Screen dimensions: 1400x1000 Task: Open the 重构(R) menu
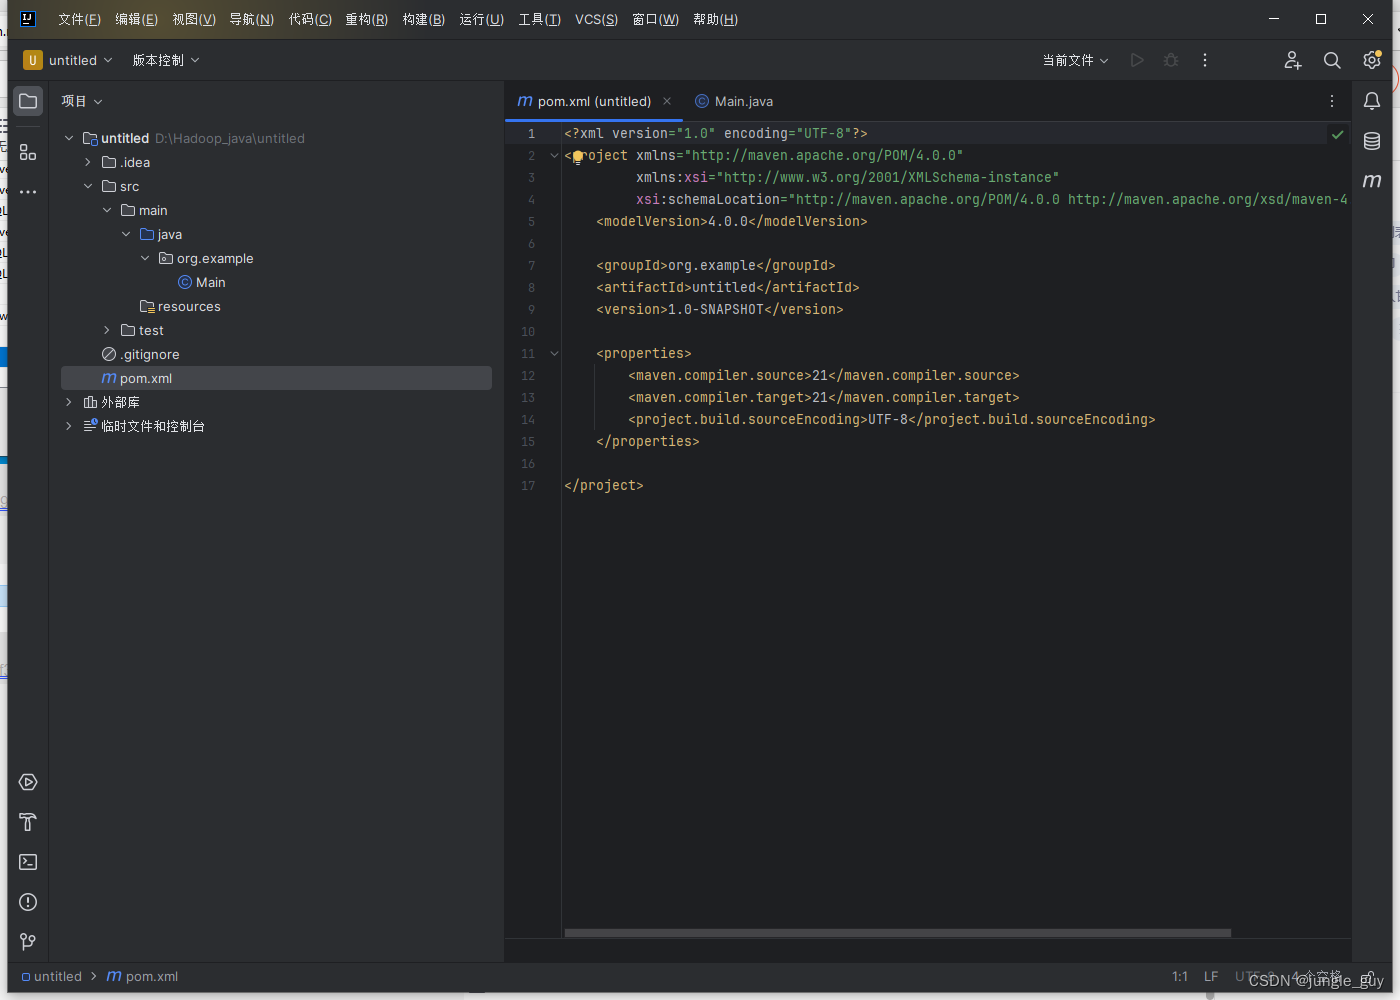366,19
